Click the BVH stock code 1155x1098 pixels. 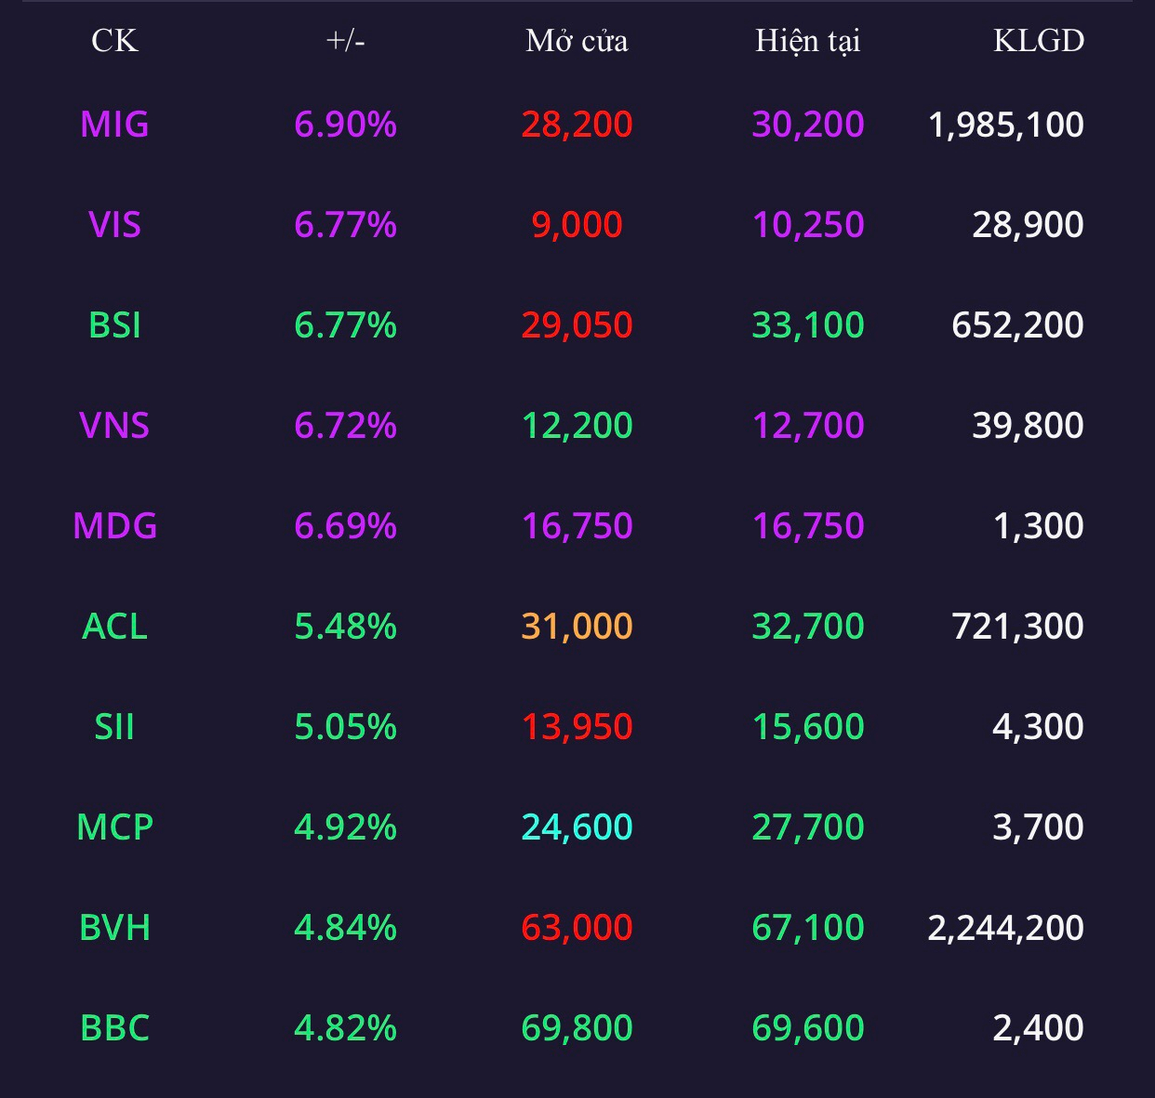click(x=114, y=927)
